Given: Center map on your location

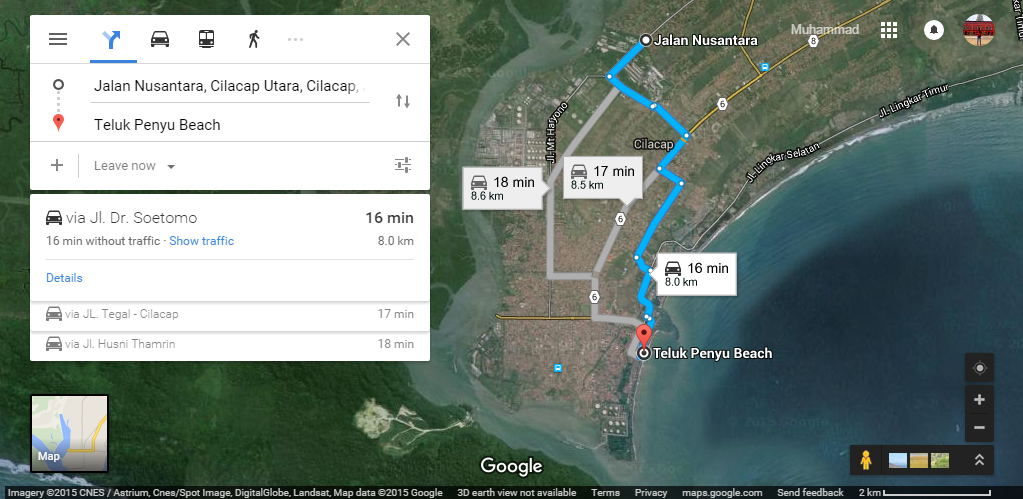Looking at the screenshot, I should (979, 368).
